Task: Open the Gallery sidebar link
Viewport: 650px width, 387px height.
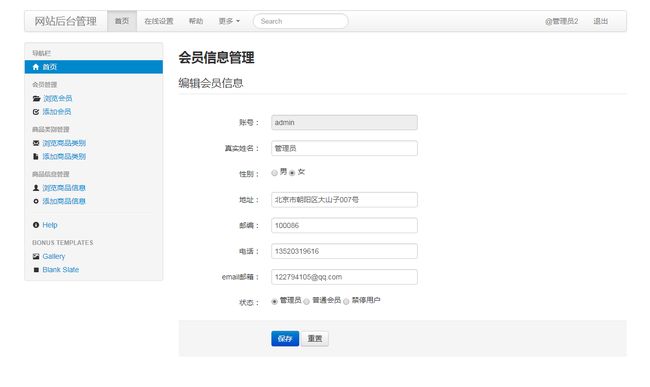Action: (54, 256)
